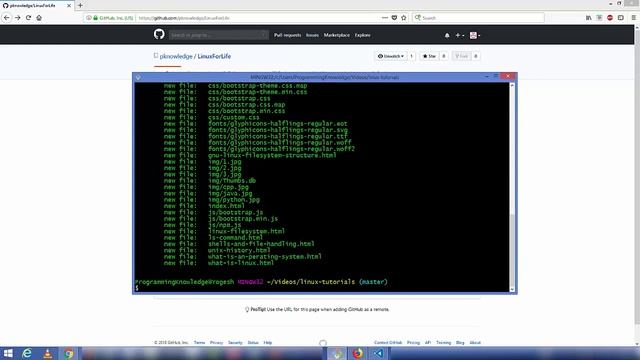This screenshot has width=640, height=360.
Task: Click the github.com address bar
Action: [x=257, y=18]
